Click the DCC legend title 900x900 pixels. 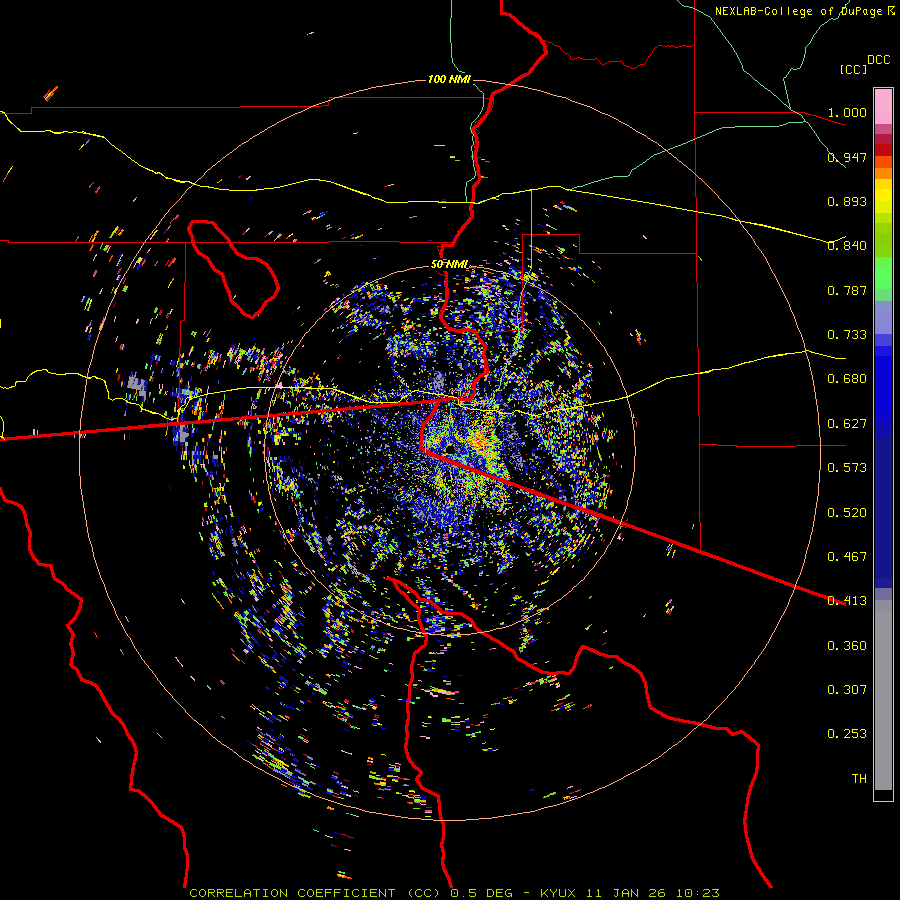click(878, 60)
